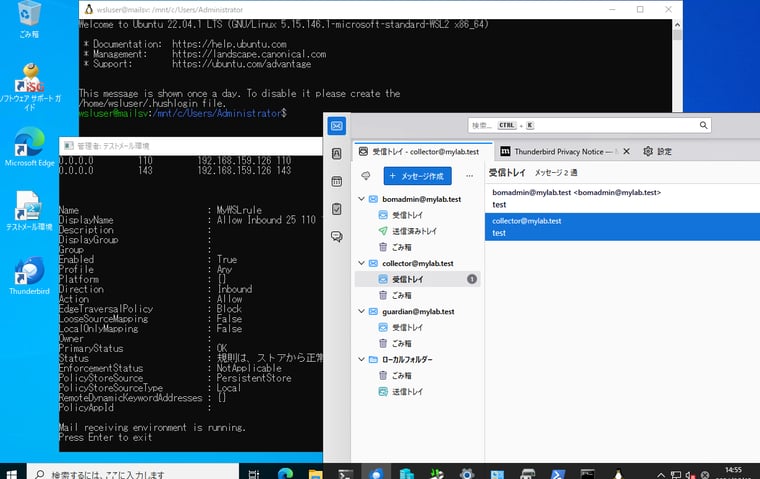Launch Microsoft Edge desktop shortcut
Image resolution: width=760 pixels, height=479 pixels.
(x=30, y=147)
